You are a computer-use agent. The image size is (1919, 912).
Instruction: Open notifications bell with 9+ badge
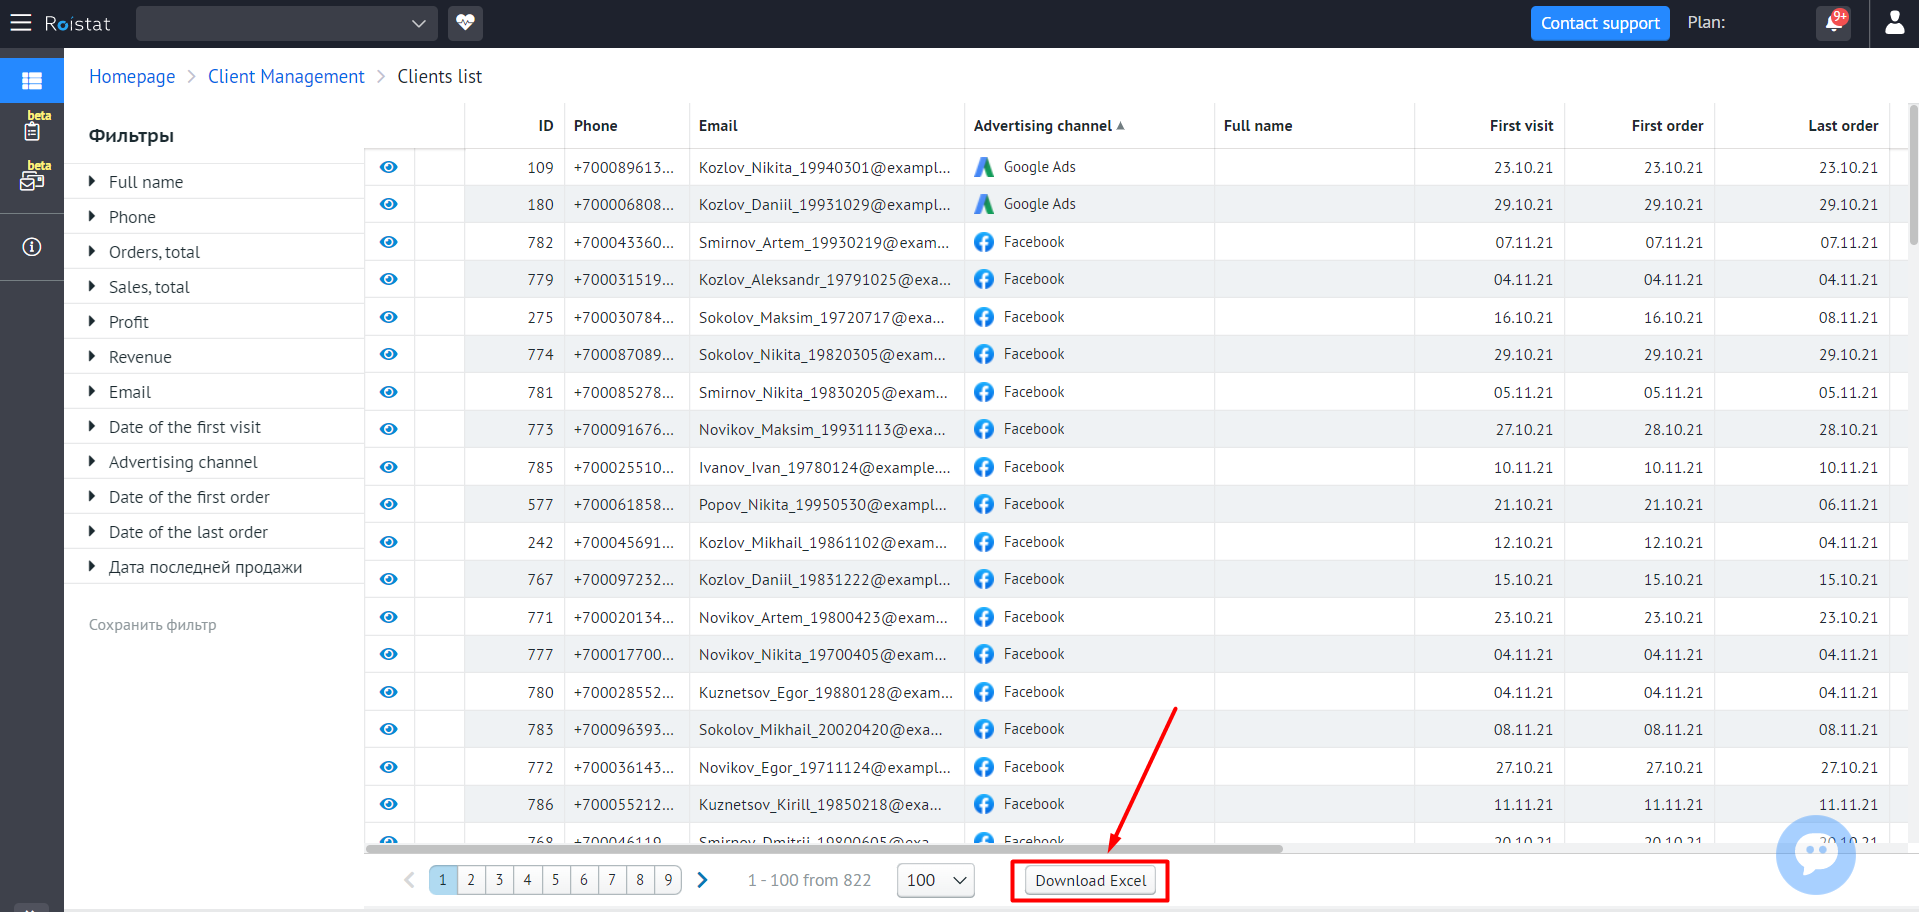1834,23
